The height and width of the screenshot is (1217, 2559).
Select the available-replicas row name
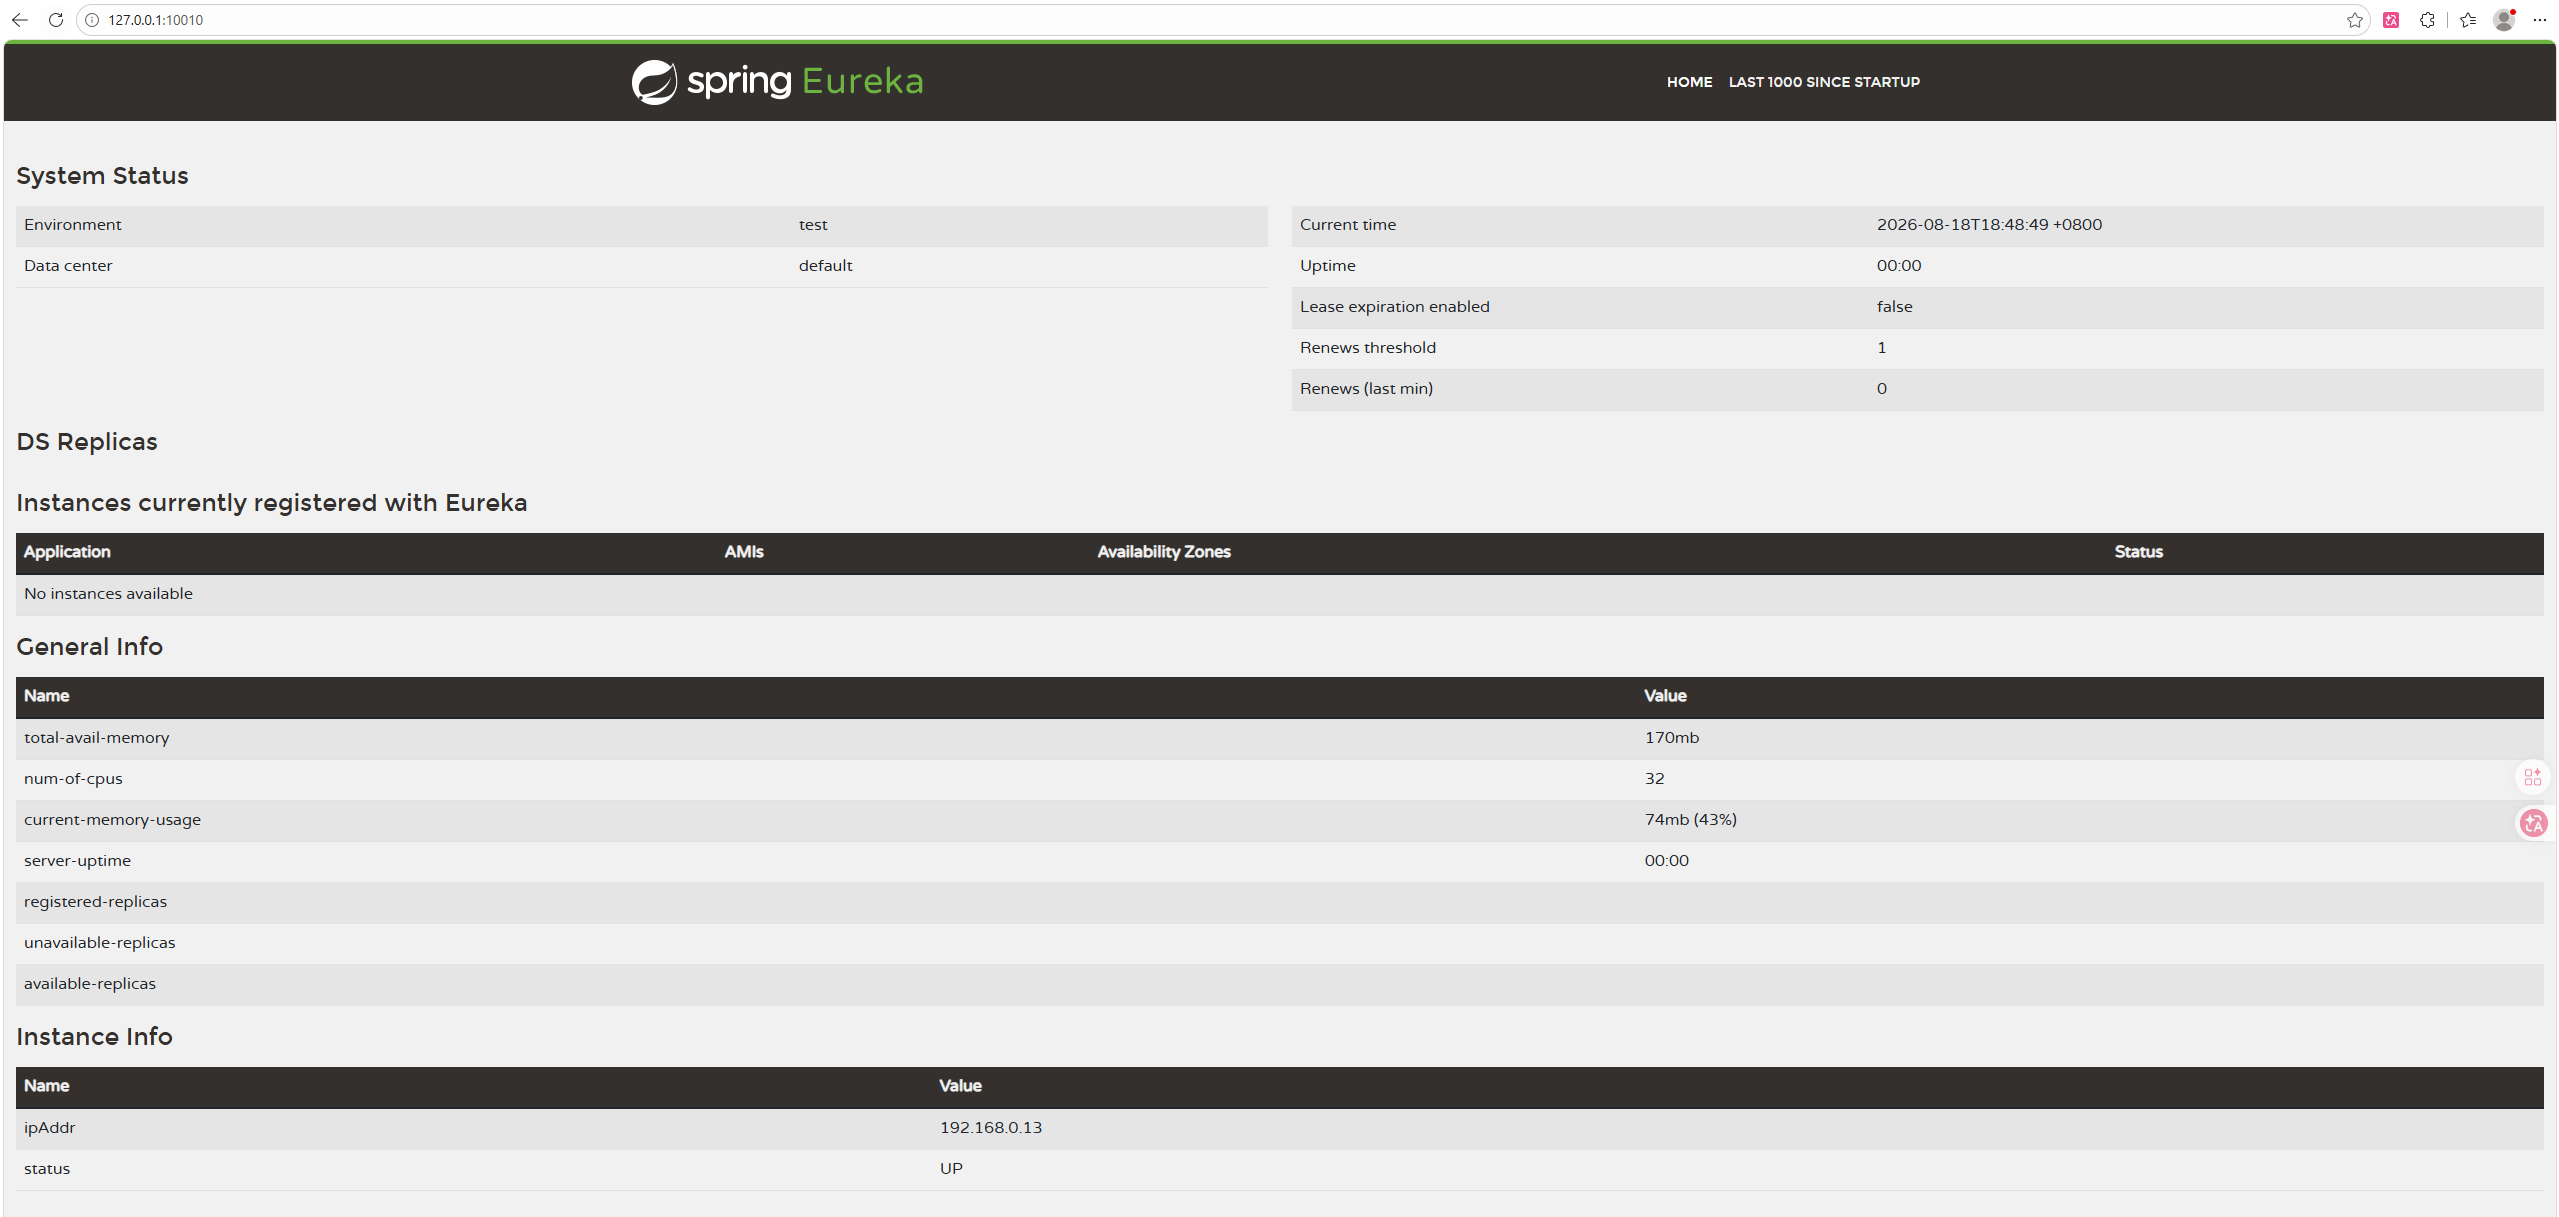pos(90,984)
